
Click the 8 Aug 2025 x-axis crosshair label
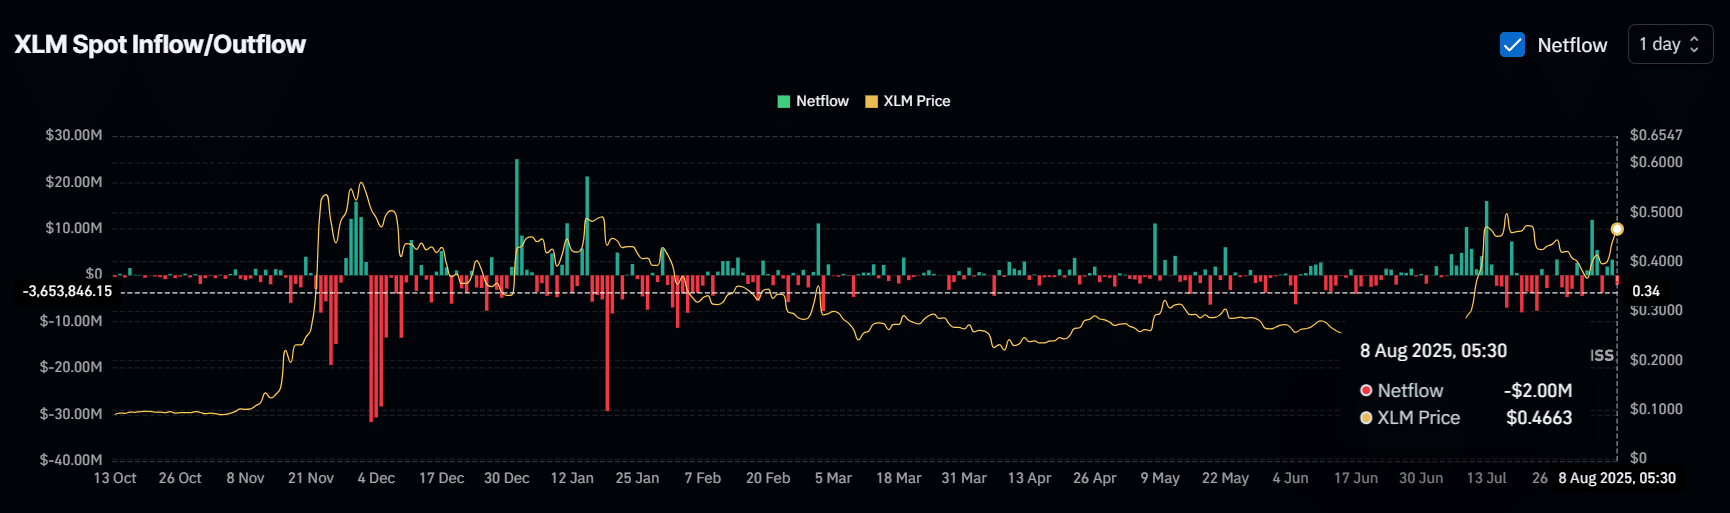click(1617, 478)
